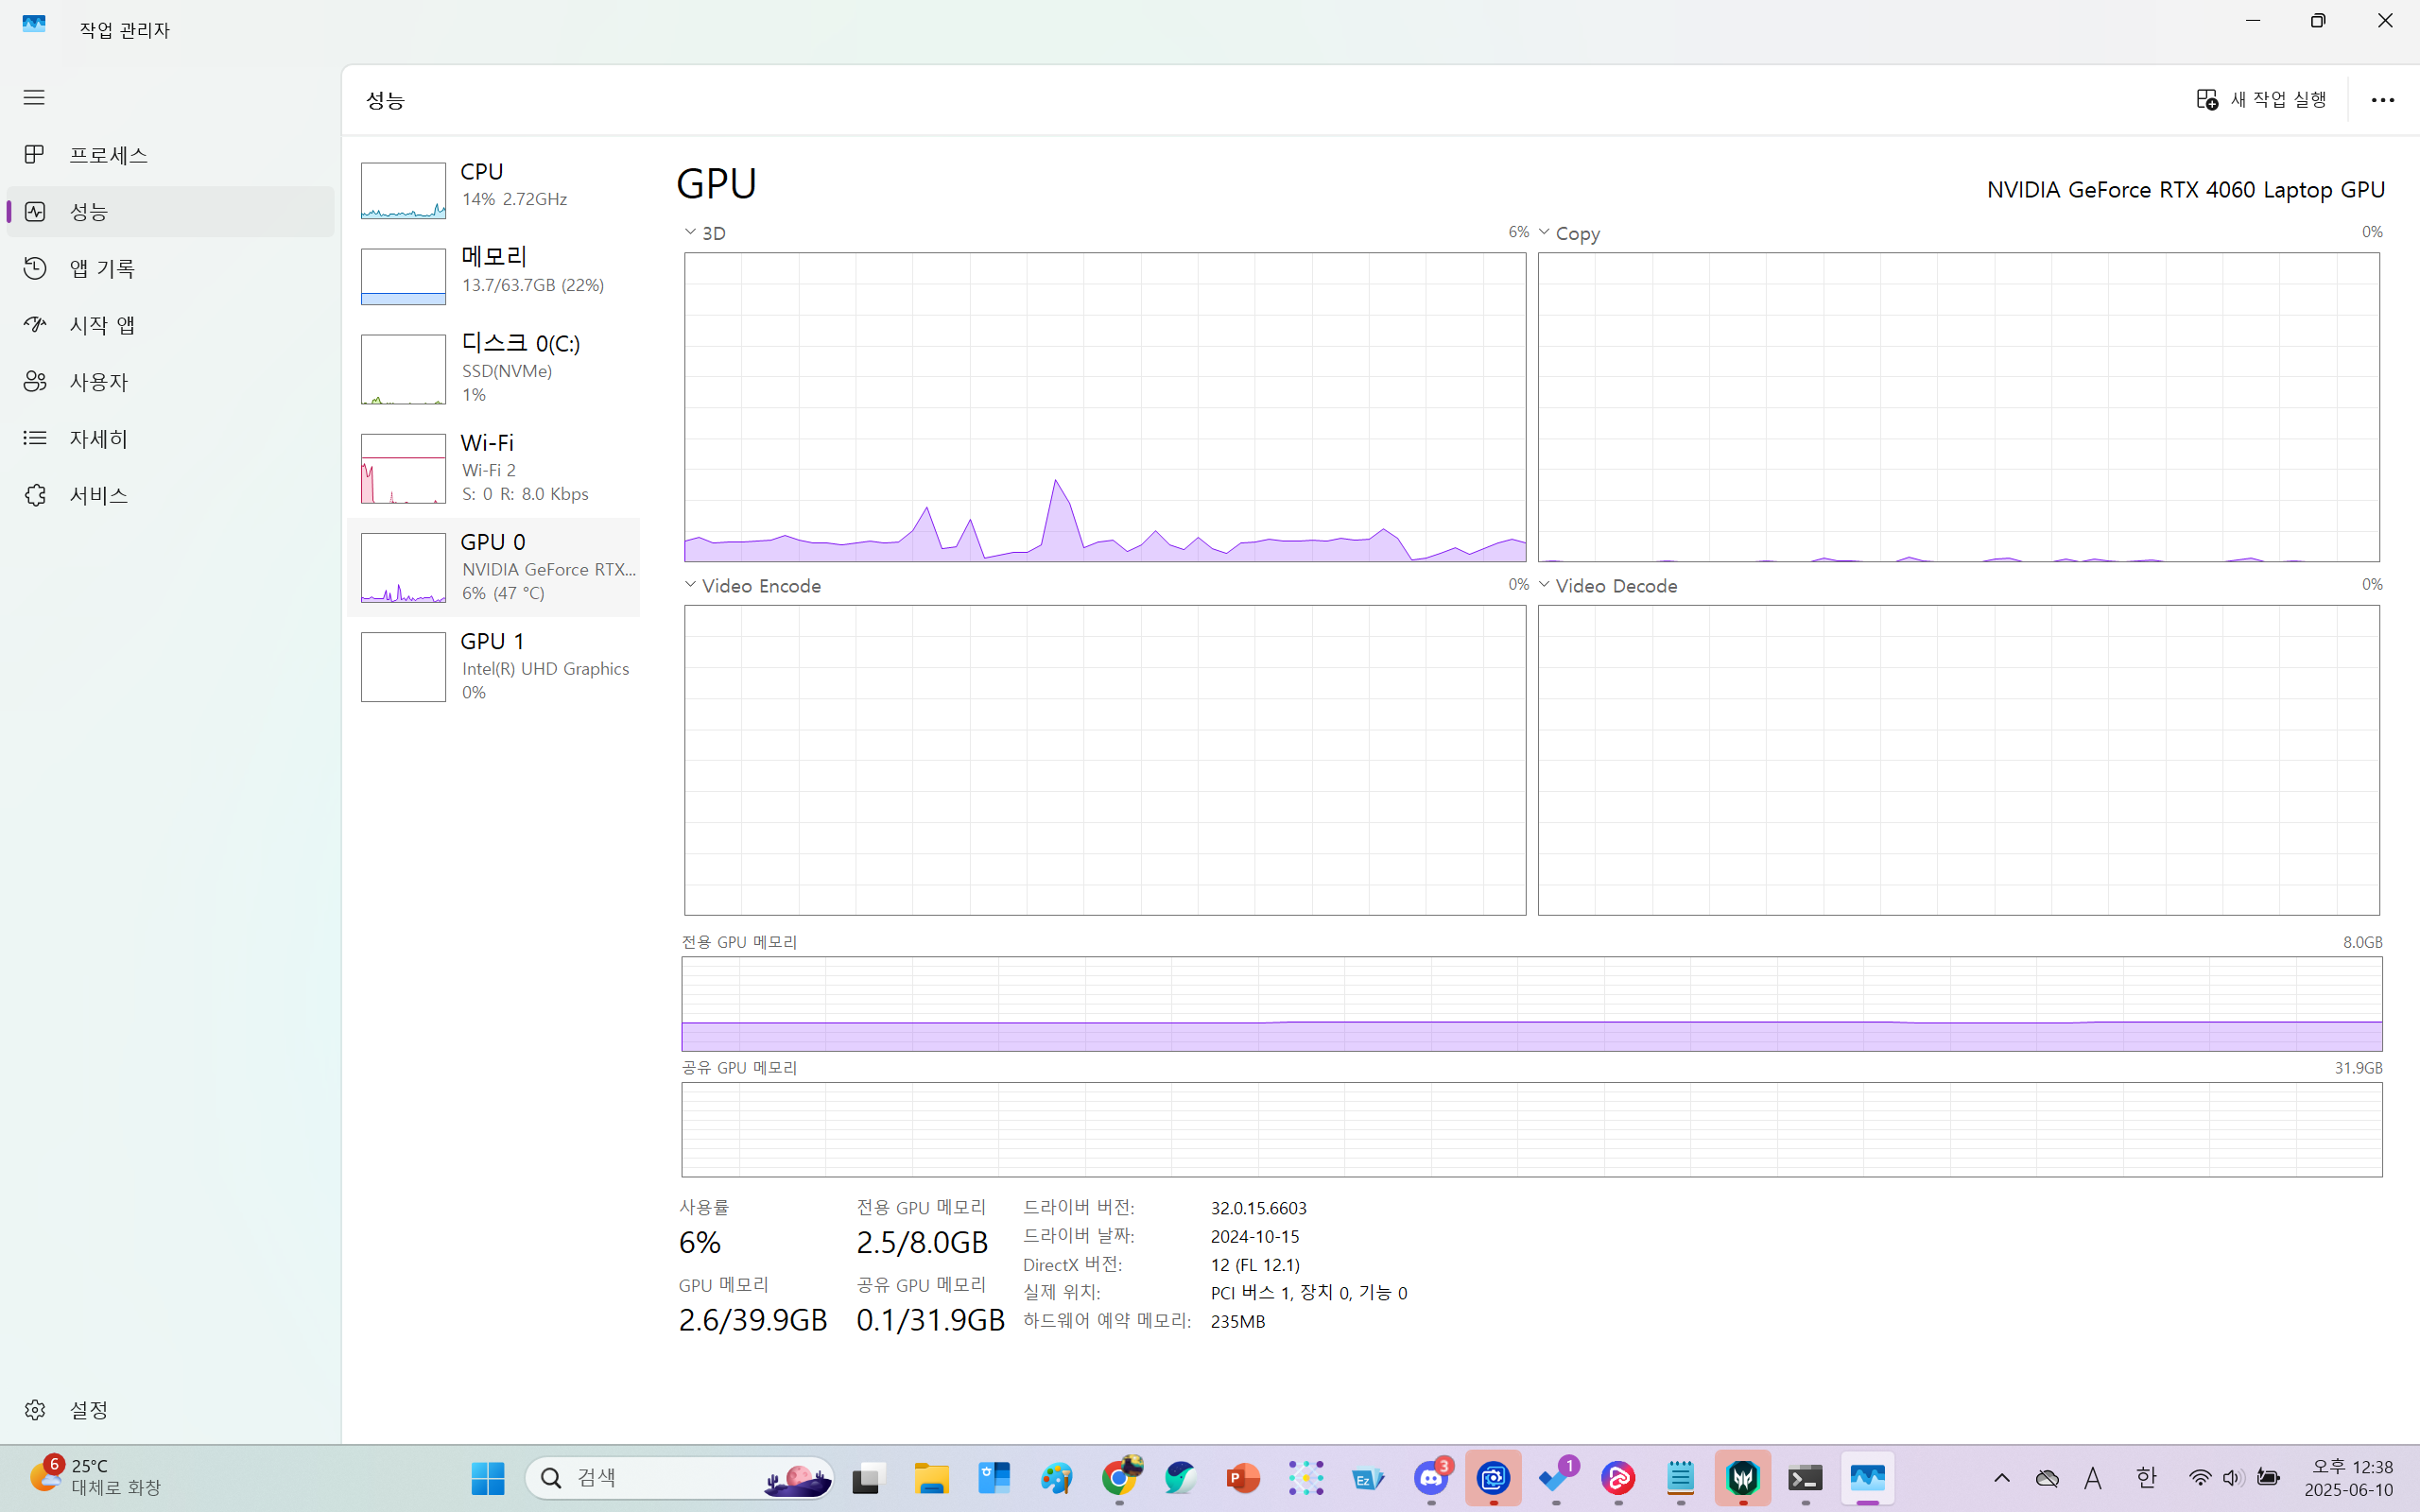Click the Task Manager taskbar icon
The image size is (2420, 1512).
[x=1867, y=1478]
